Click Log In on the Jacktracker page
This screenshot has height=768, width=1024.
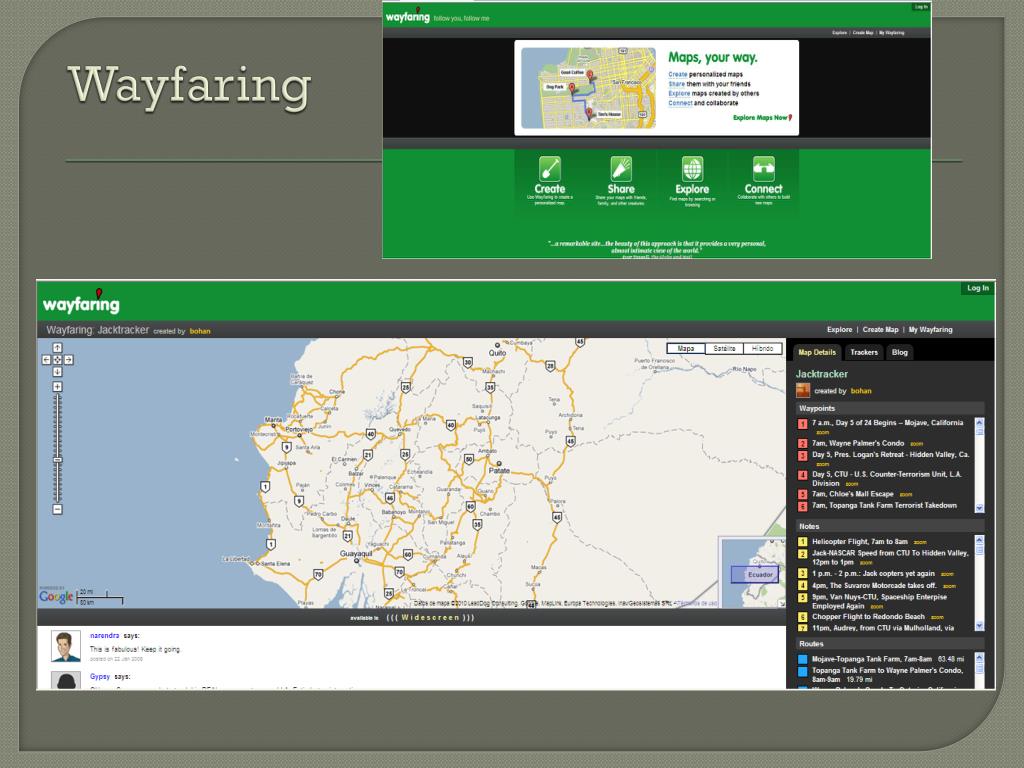pos(978,288)
